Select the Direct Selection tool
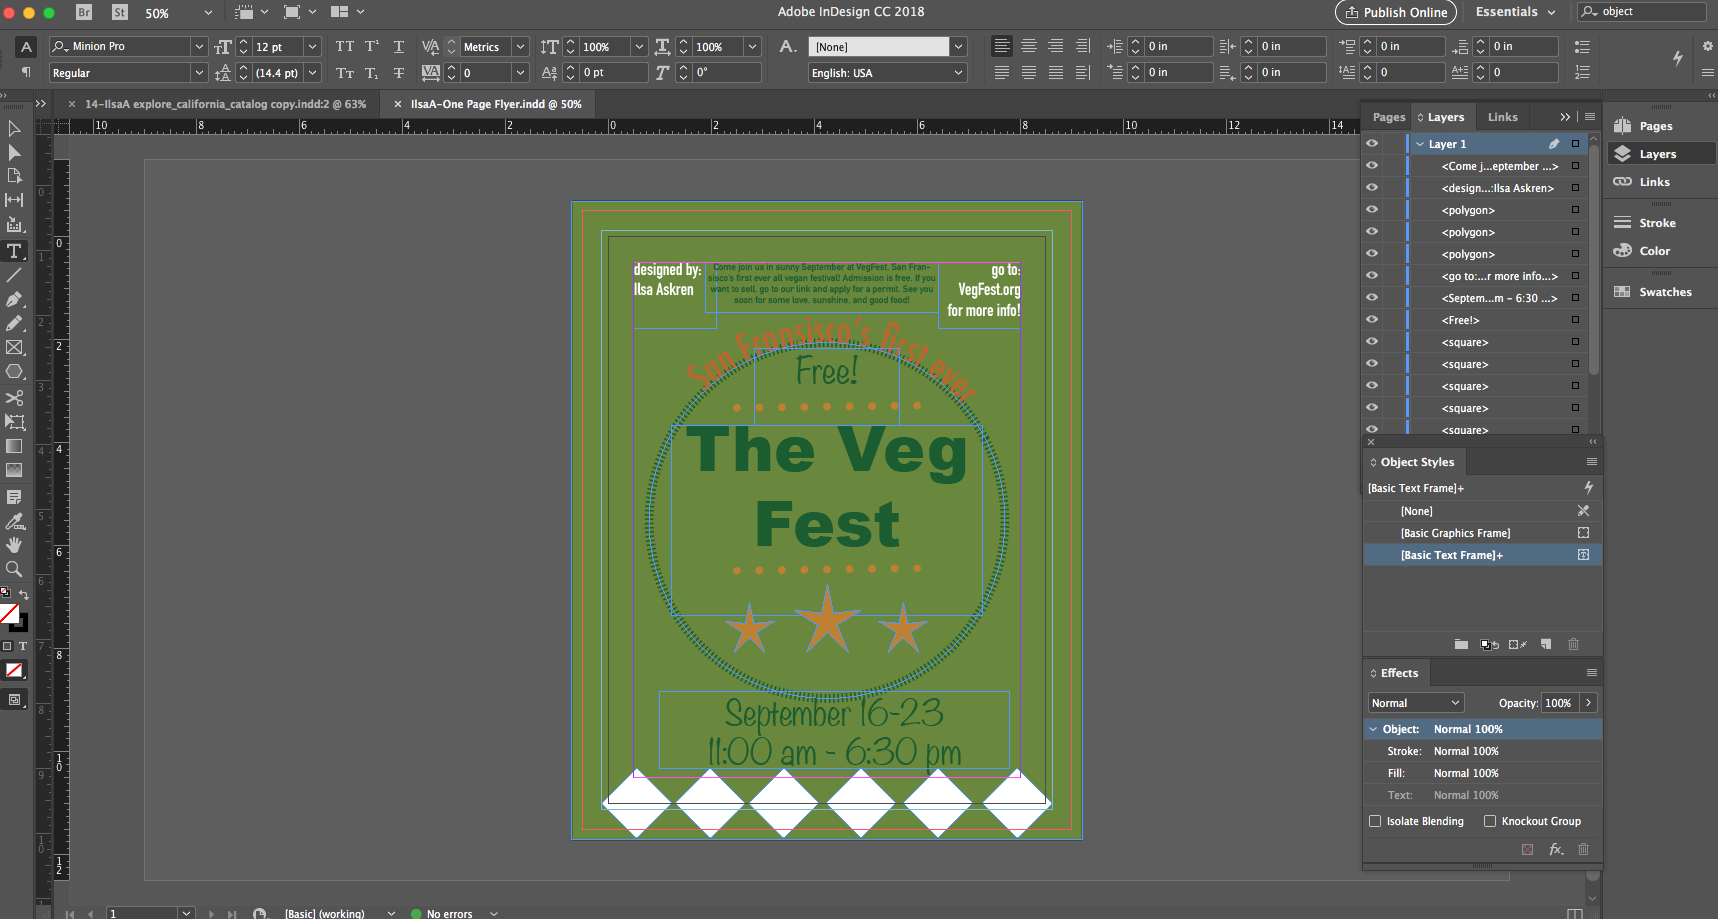The height and width of the screenshot is (919, 1718). pyautogui.click(x=14, y=152)
